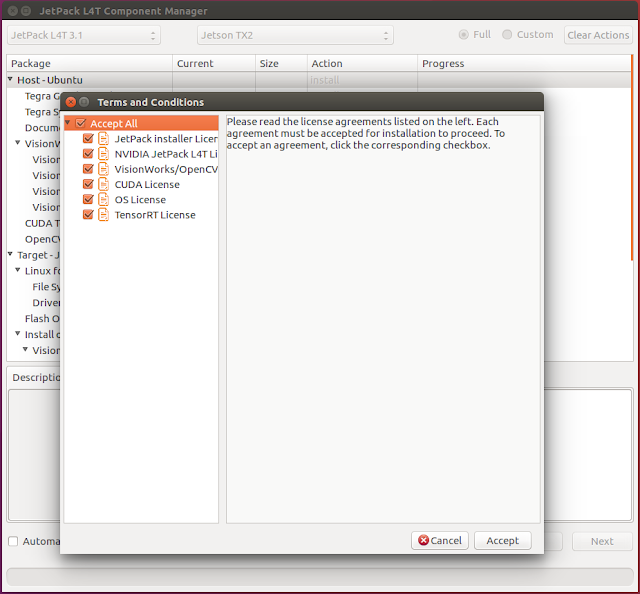Screen dimensions: 640x594
Task: Collapse the Host - Ubuntu tree group
Action: click(10, 80)
